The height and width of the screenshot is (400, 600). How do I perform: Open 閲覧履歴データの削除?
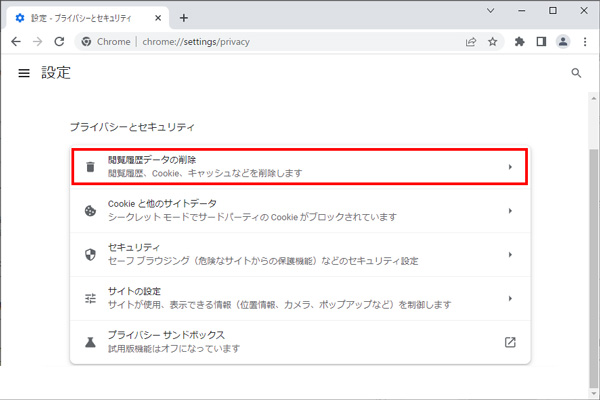(x=300, y=167)
